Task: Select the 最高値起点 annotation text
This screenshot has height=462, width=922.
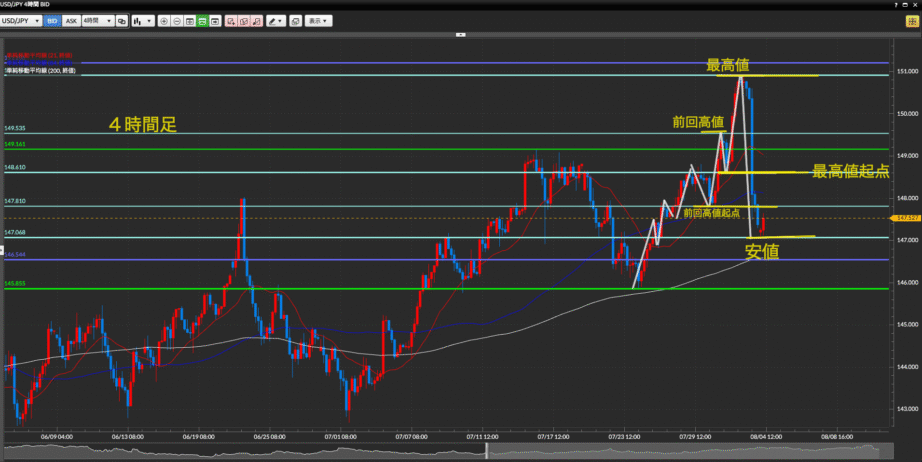Action: point(850,172)
